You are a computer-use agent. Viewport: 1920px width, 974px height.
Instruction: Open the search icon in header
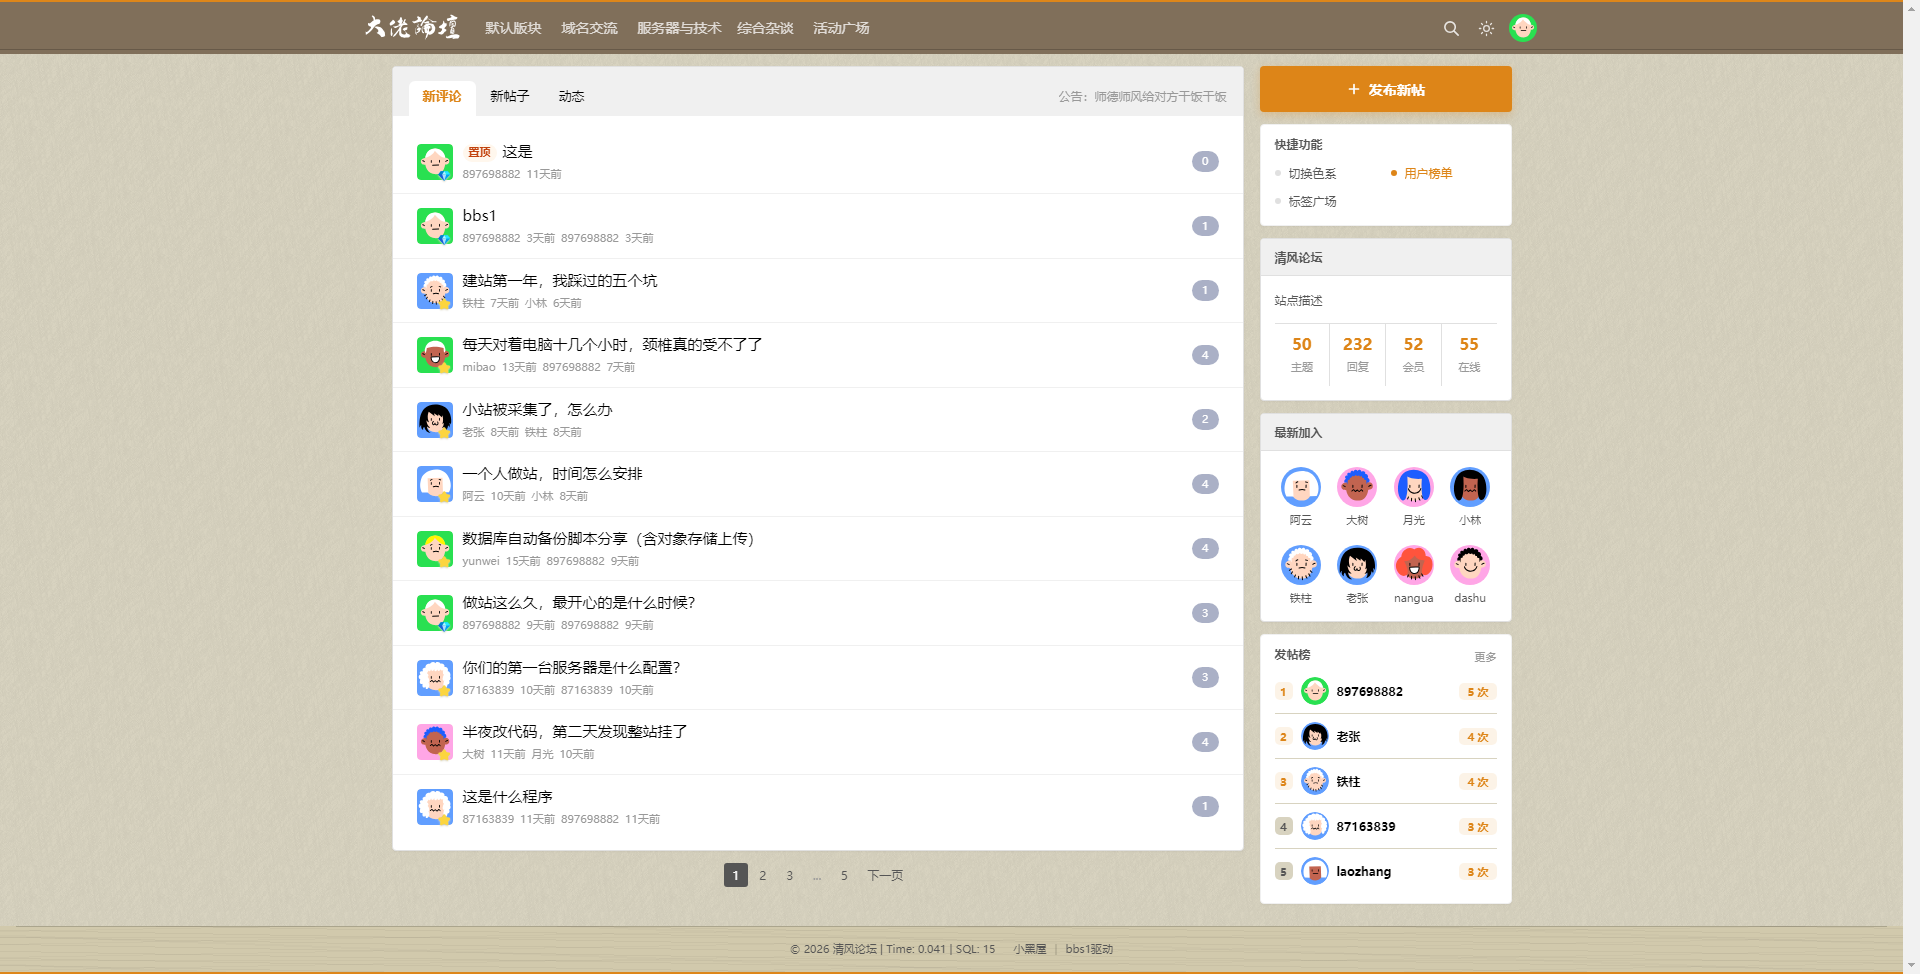[x=1451, y=29]
